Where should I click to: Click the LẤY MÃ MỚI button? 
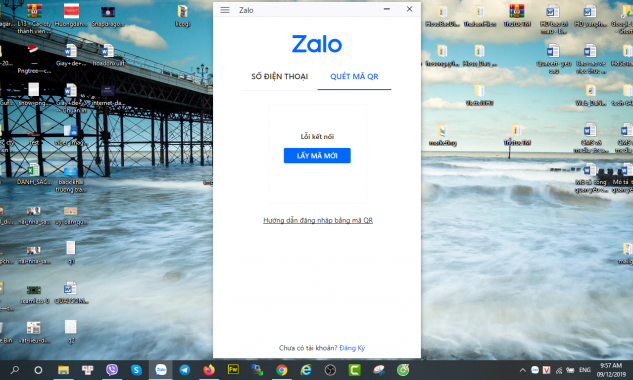(x=317, y=155)
